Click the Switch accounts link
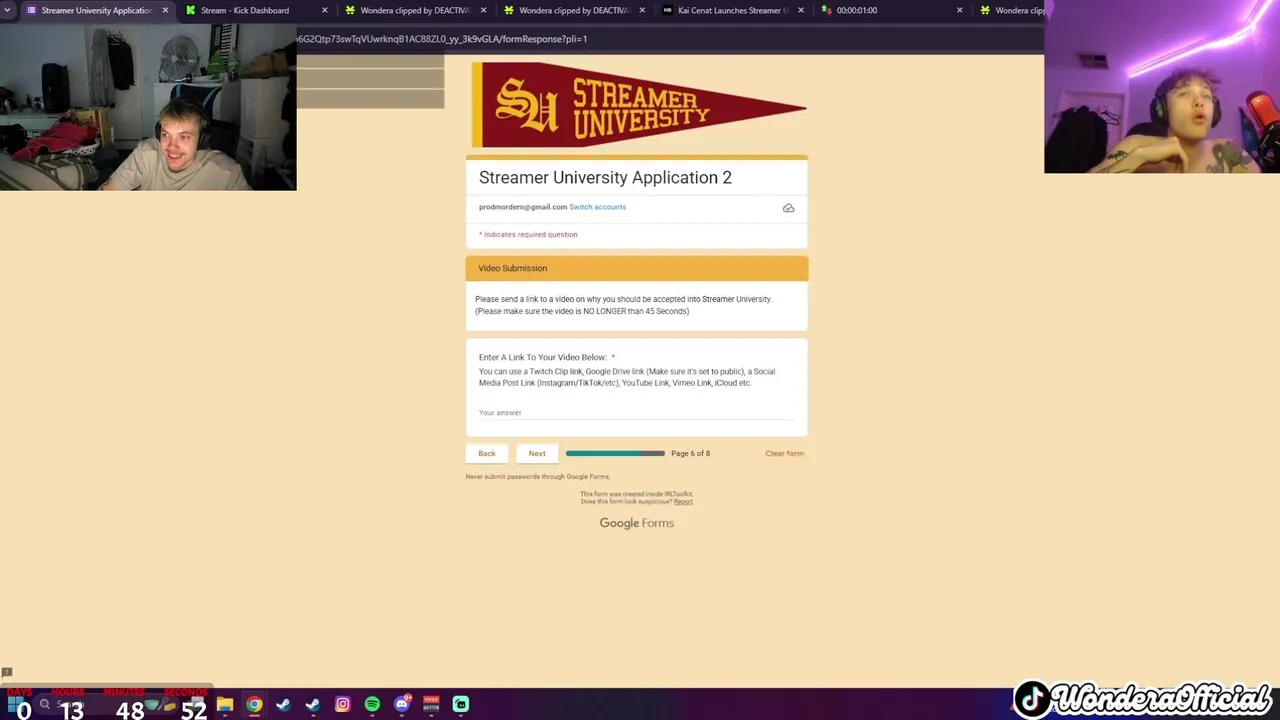This screenshot has height=720, width=1280. pyautogui.click(x=597, y=207)
